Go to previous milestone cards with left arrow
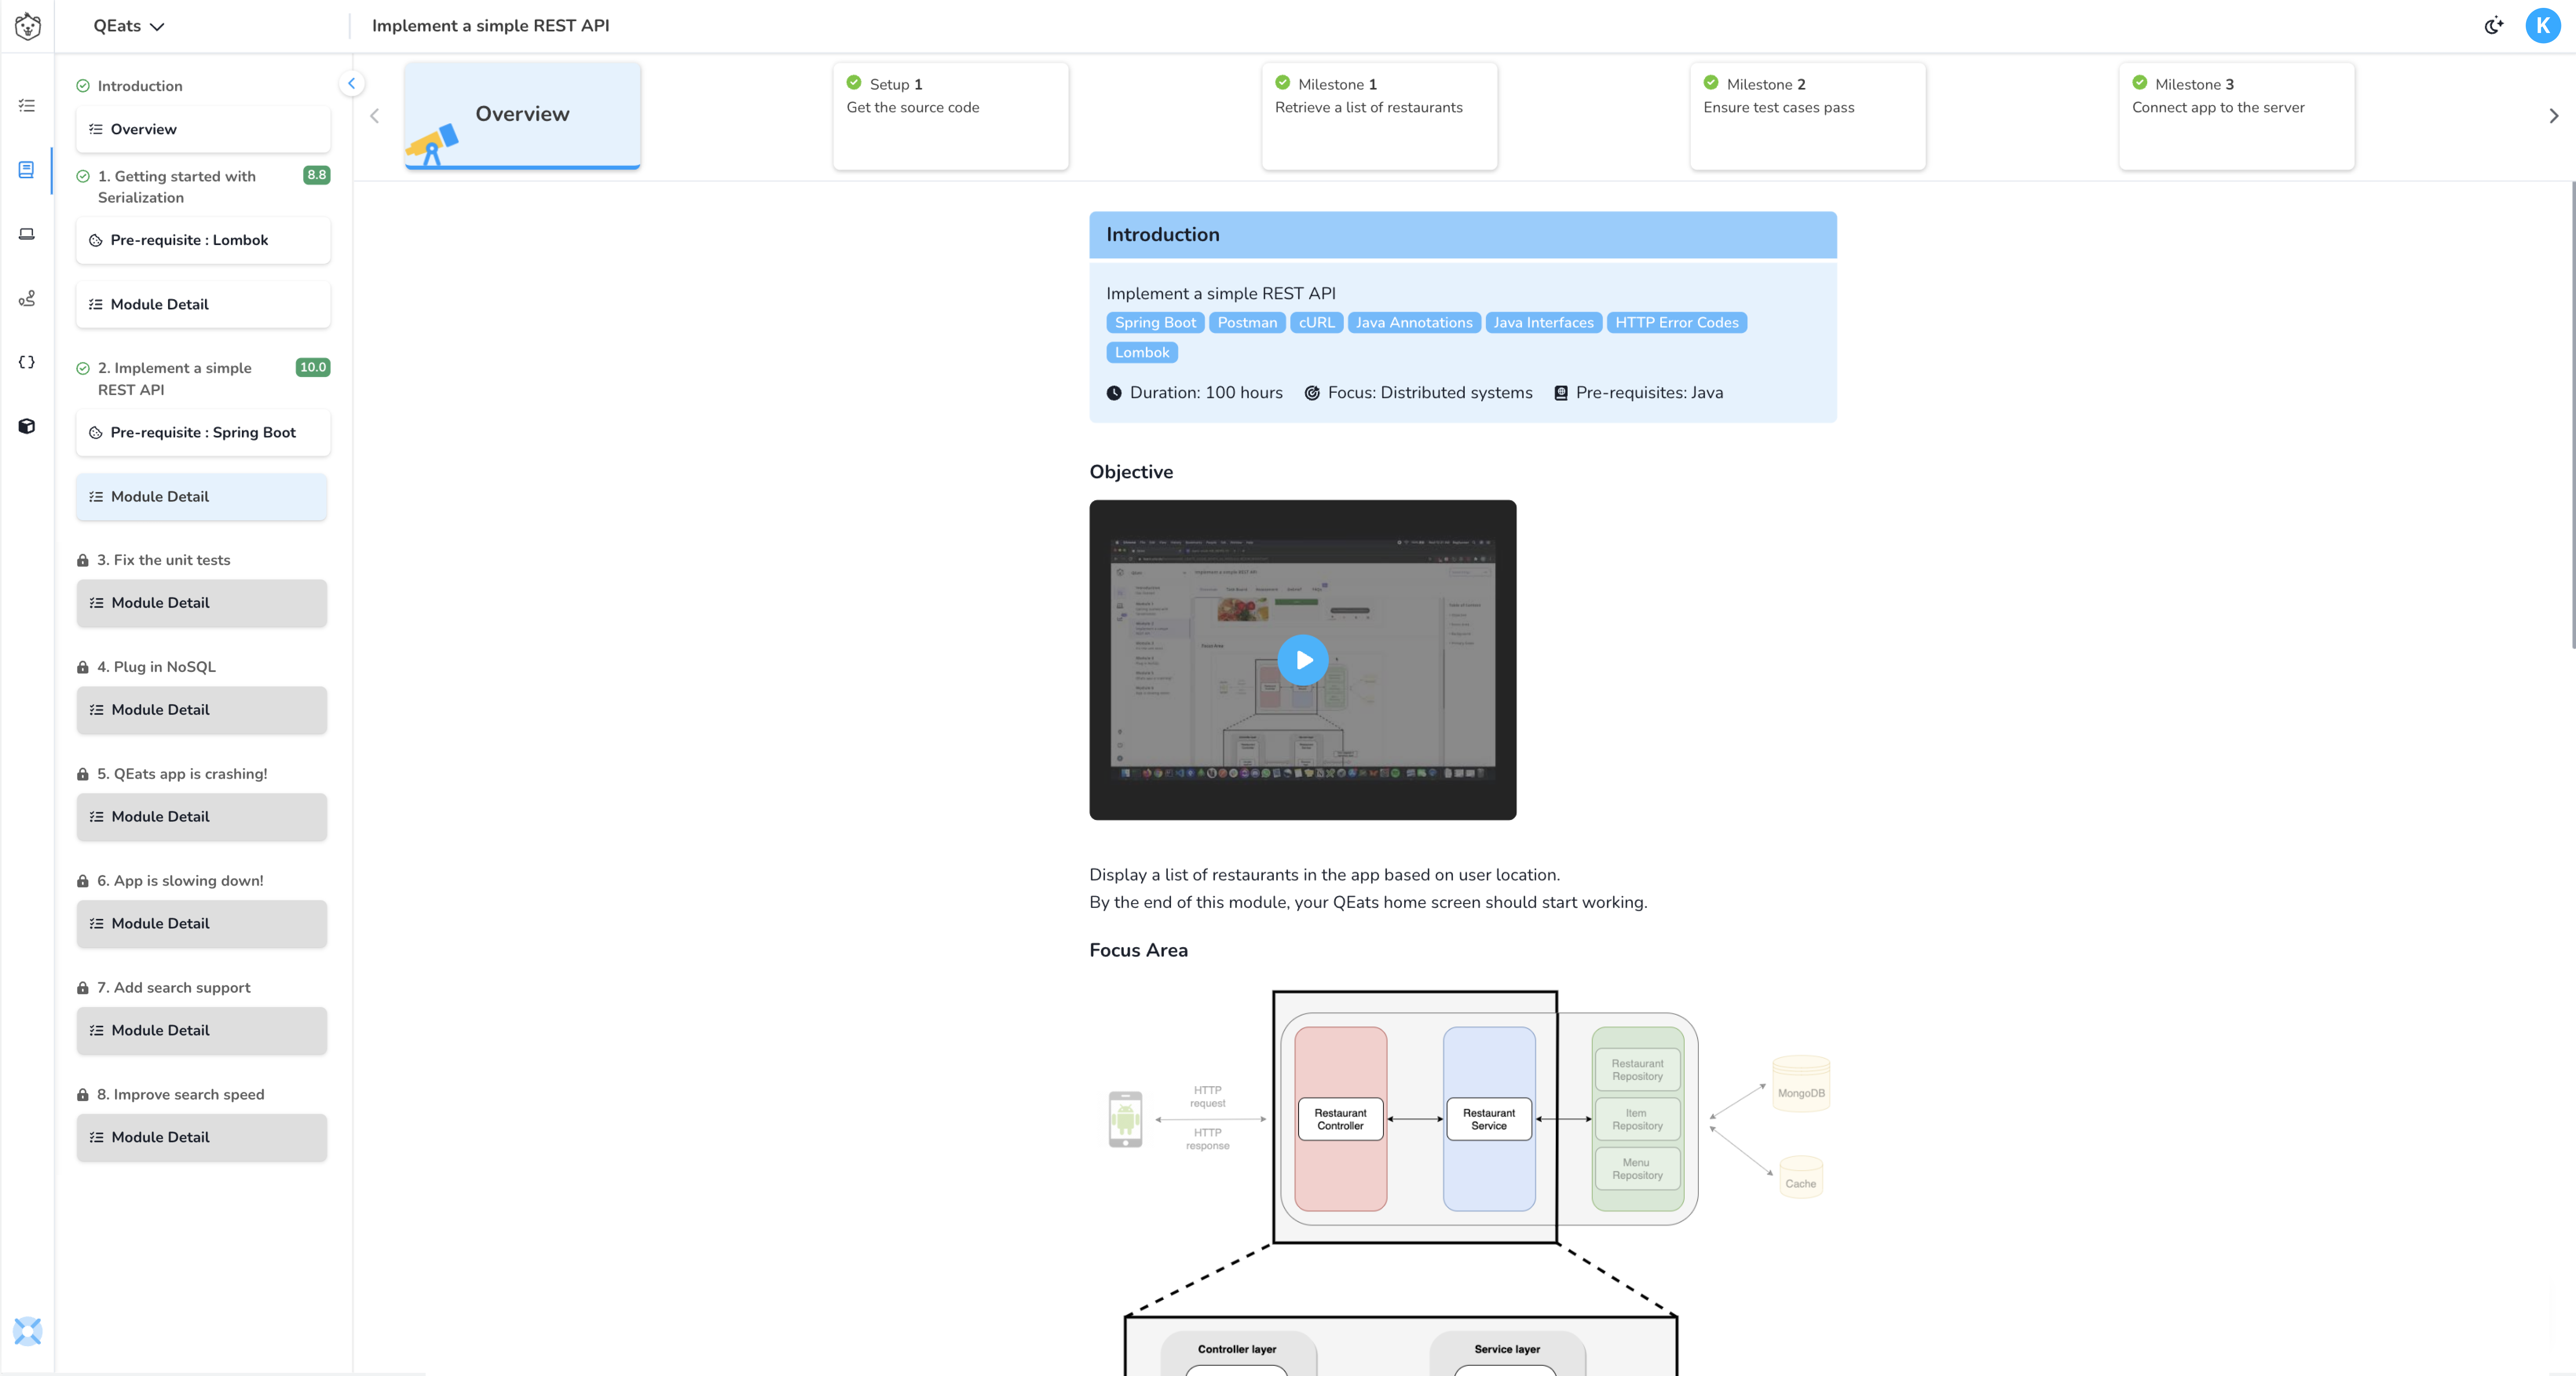The image size is (2576, 1376). click(375, 116)
